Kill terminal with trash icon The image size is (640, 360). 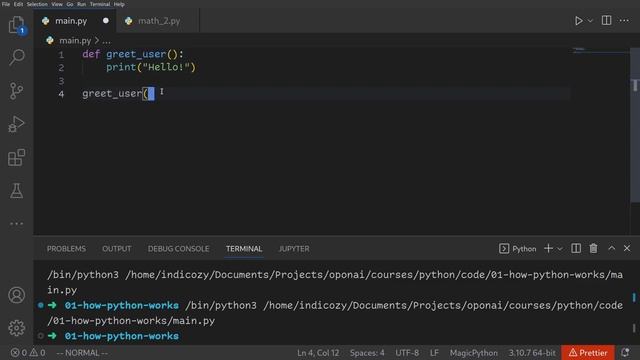(x=593, y=248)
